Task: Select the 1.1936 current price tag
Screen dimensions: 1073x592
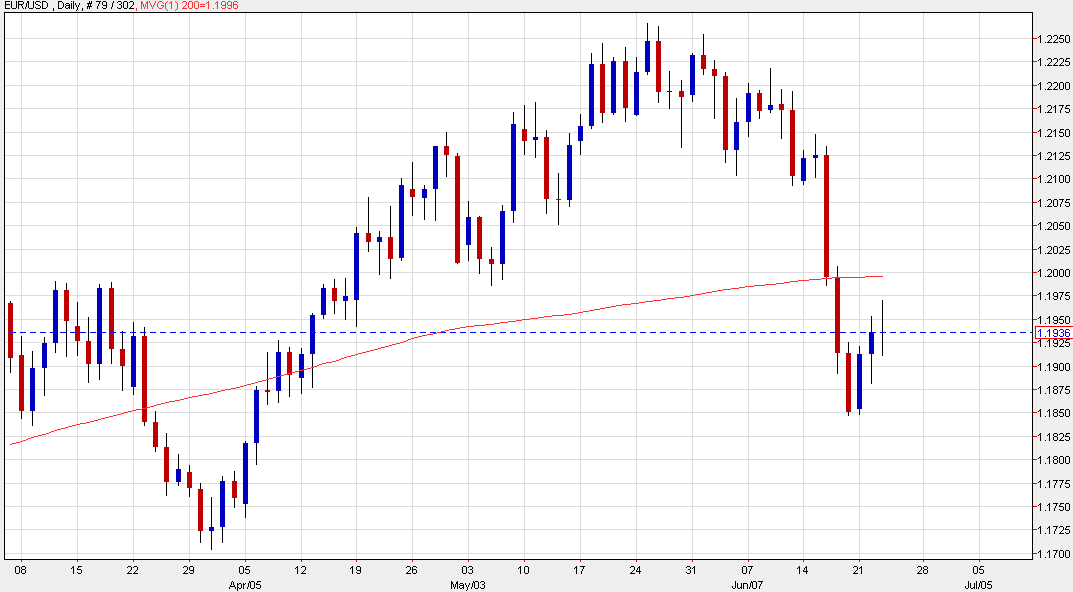Action: 1054,333
